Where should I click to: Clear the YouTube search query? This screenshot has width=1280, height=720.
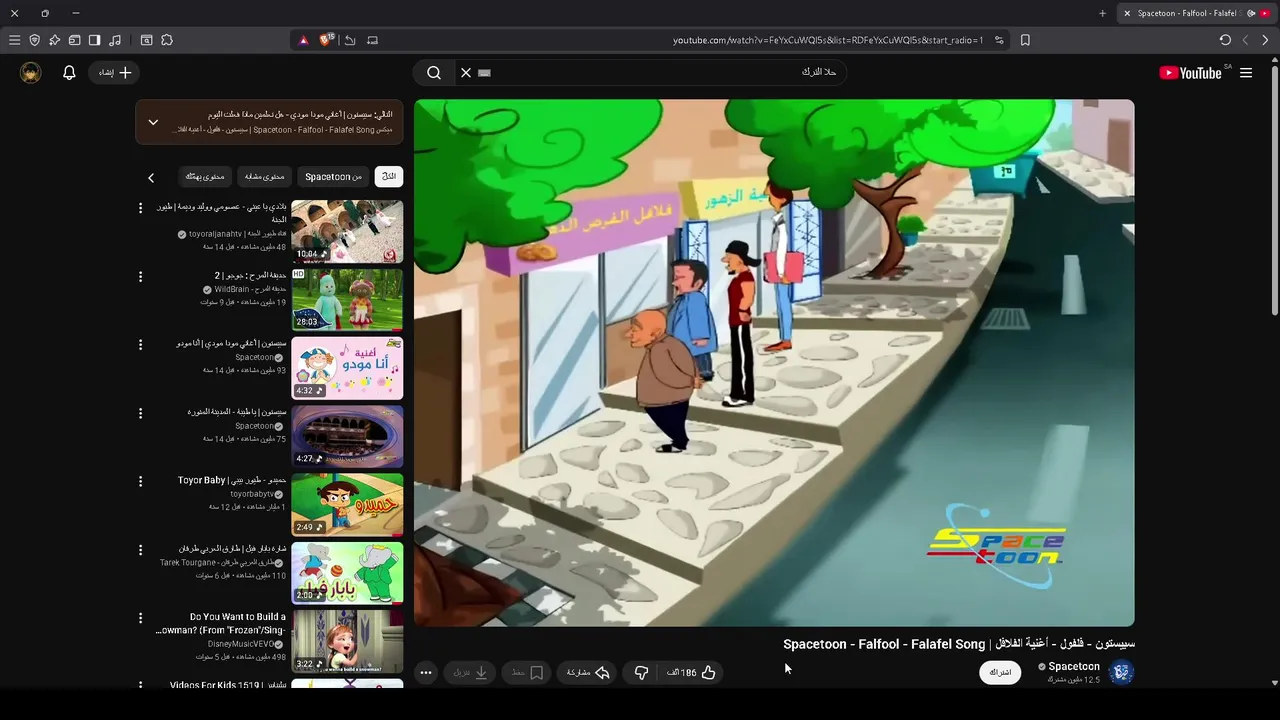(x=466, y=72)
